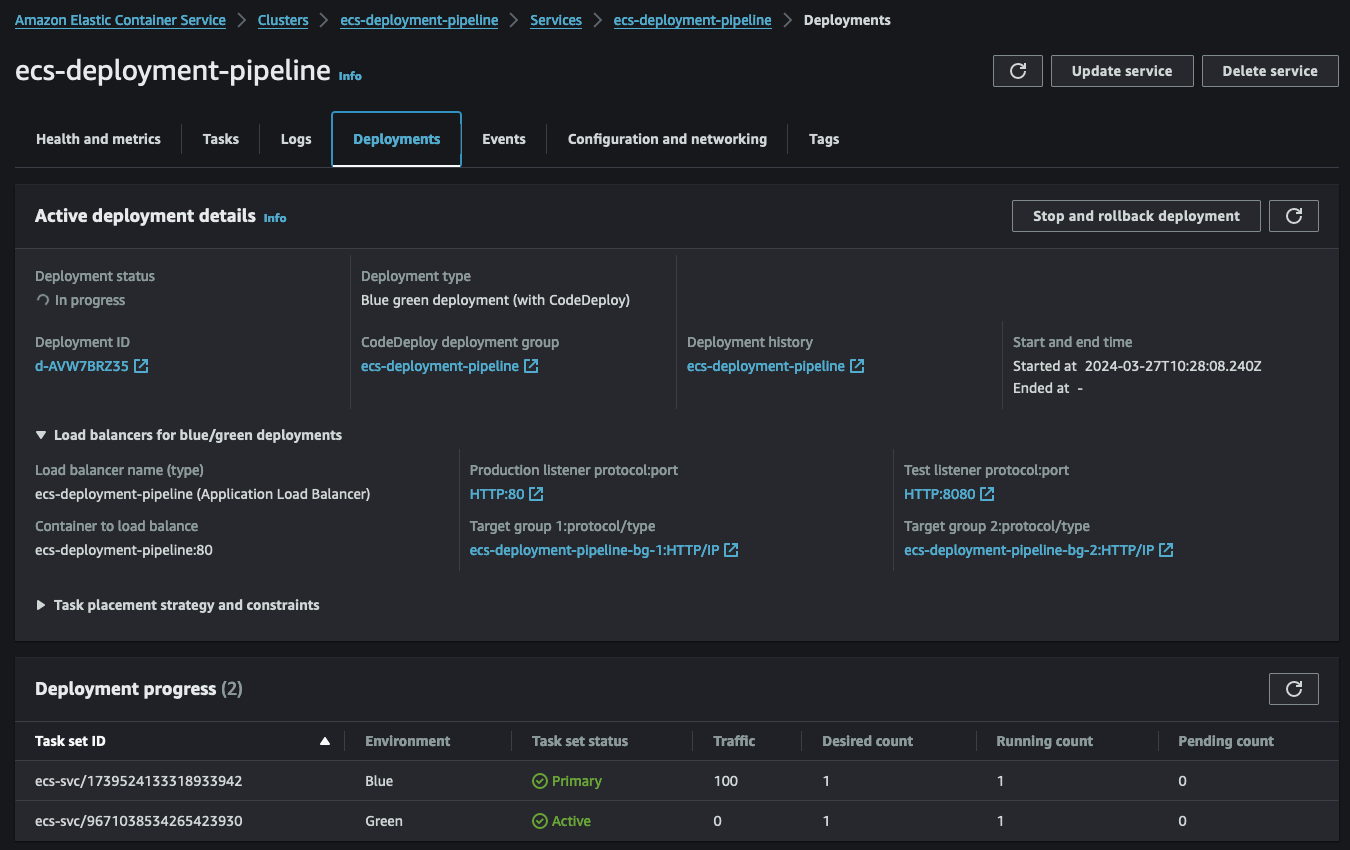Refresh the Active deployment details panel
The height and width of the screenshot is (850, 1350).
coord(1293,216)
